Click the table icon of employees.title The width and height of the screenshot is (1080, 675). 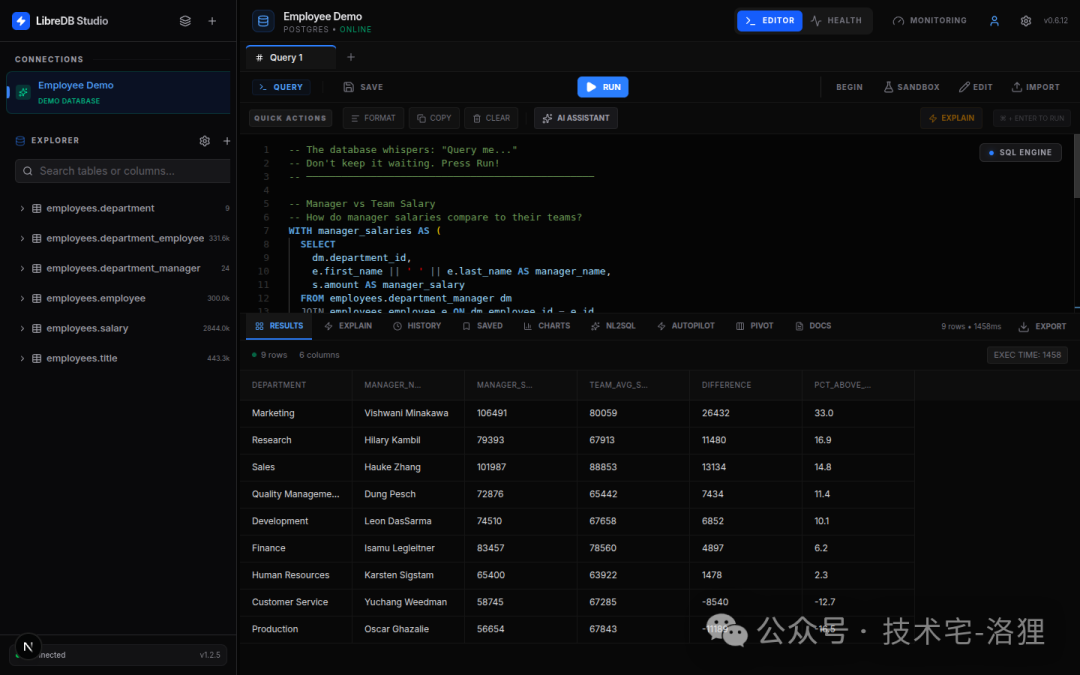coord(37,358)
